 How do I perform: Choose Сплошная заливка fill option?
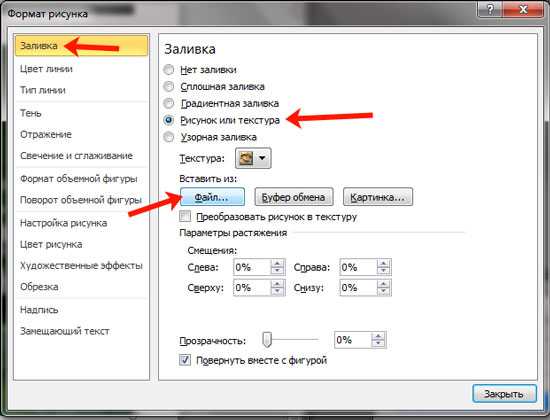click(x=169, y=86)
